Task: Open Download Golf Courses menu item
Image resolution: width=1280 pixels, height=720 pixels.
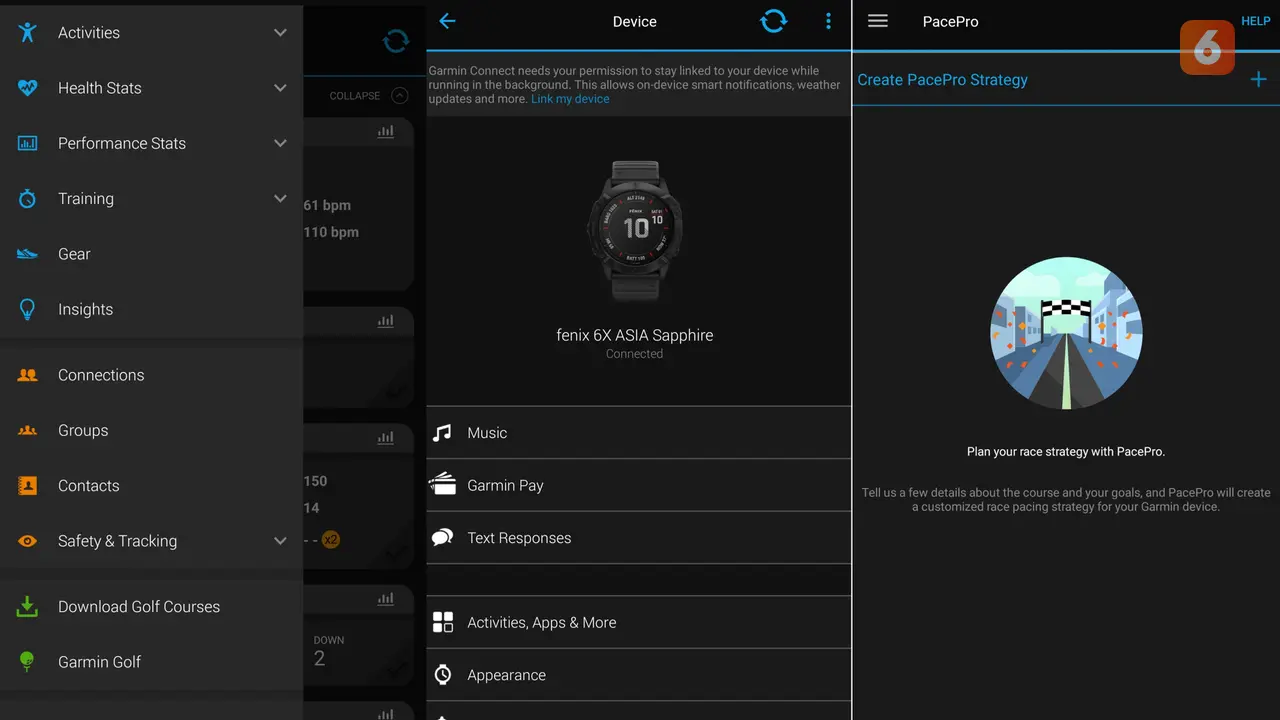Action: pos(151,606)
